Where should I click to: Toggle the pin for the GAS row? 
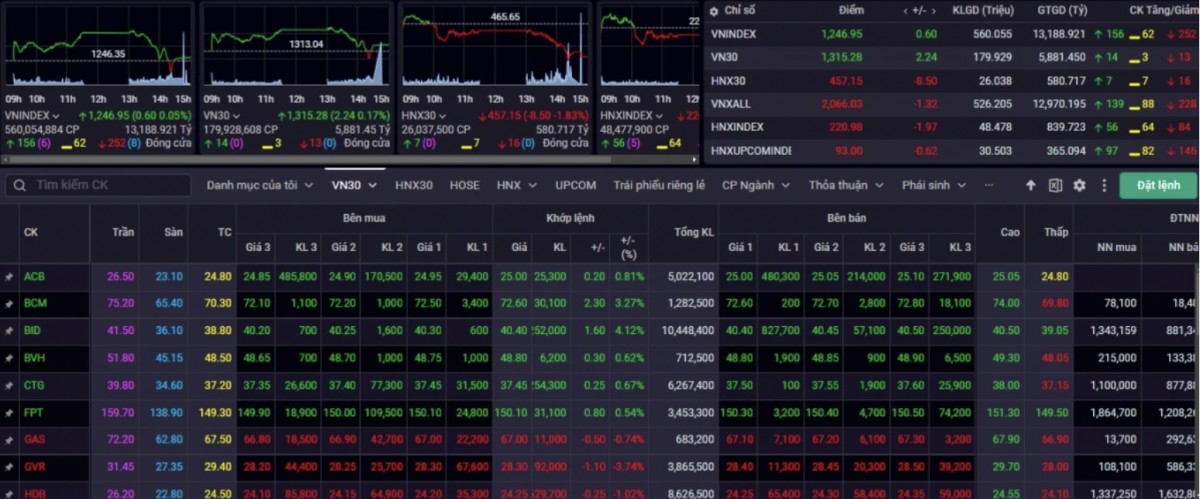(x=9, y=439)
